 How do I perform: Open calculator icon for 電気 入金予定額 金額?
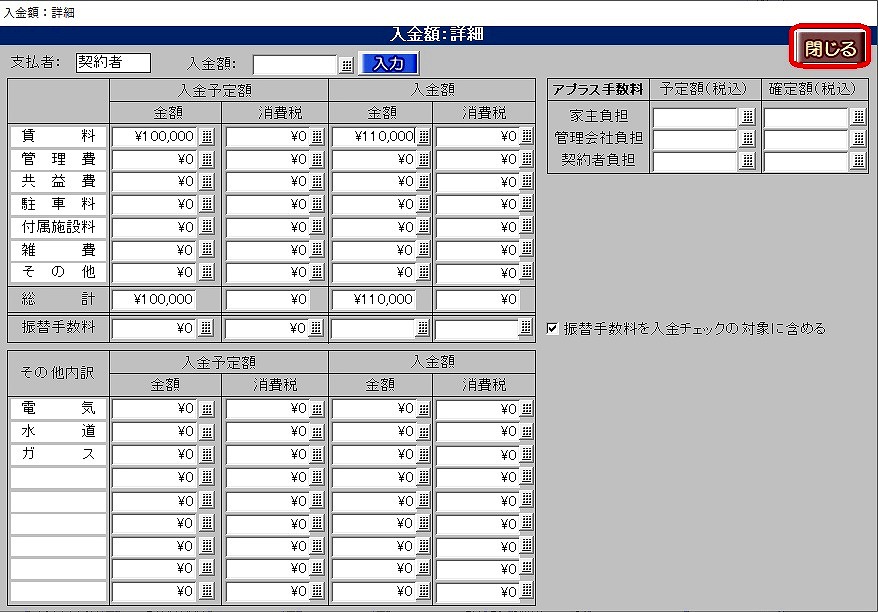(x=207, y=408)
